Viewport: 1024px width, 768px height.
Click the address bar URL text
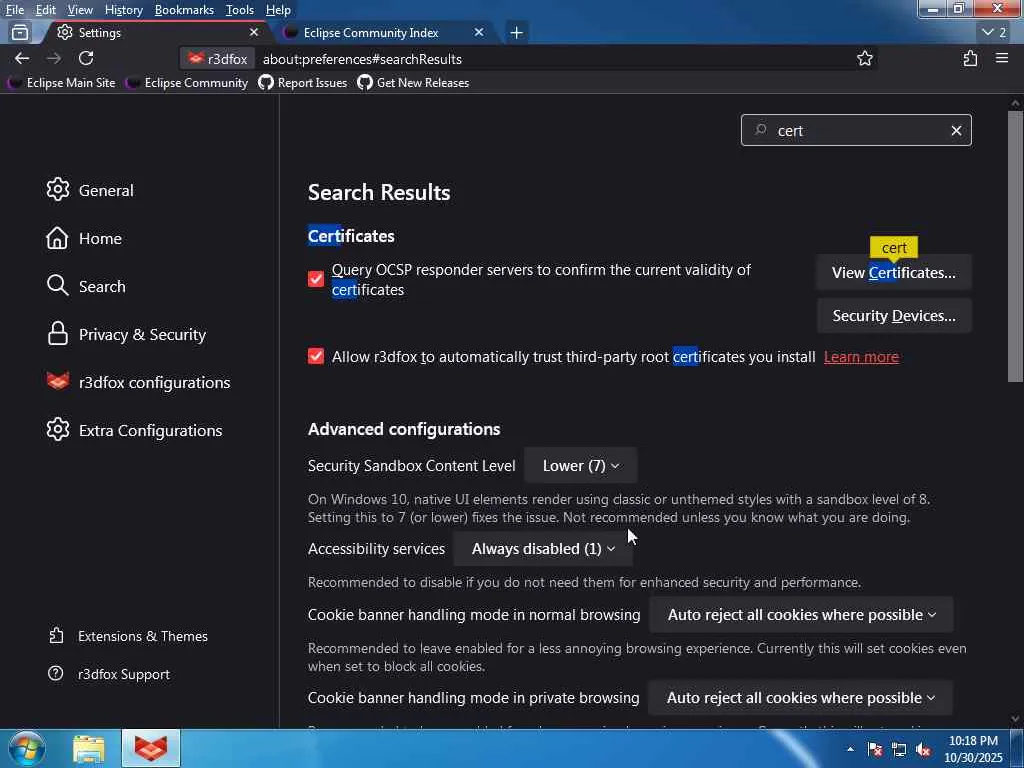pos(362,59)
